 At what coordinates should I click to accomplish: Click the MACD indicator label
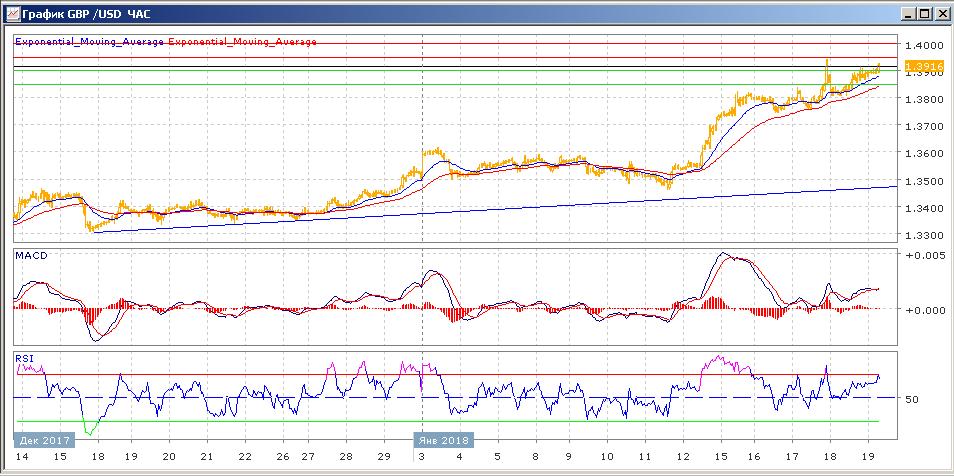tap(31, 255)
